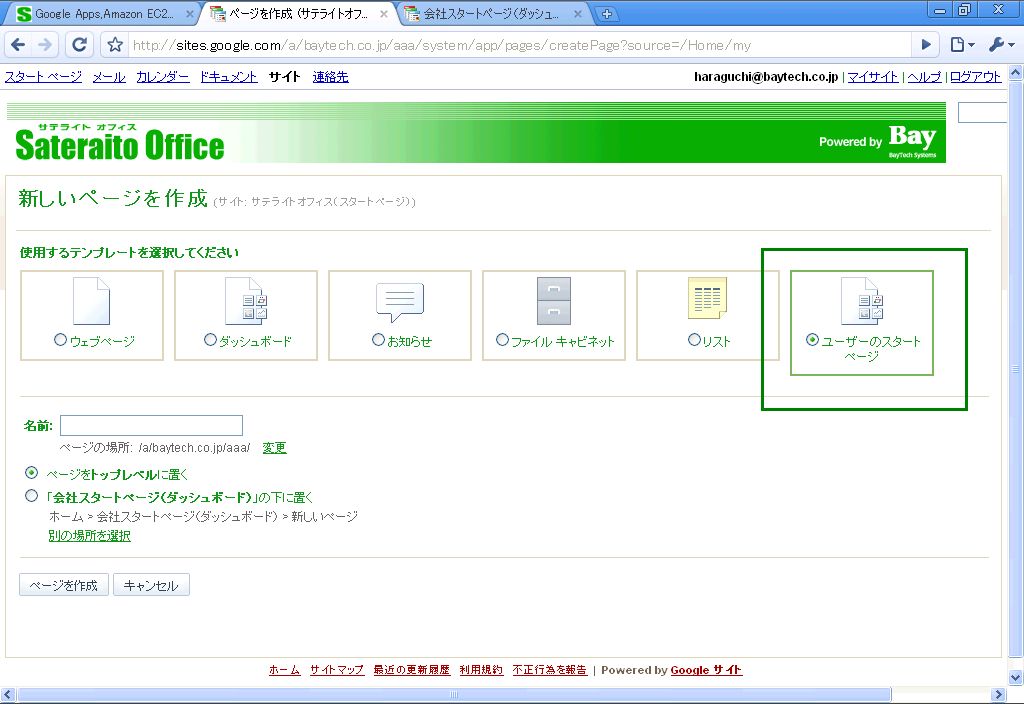Screen dimensions: 1024x704
Task: Click the リスト notepad template icon
Action: [x=707, y=298]
